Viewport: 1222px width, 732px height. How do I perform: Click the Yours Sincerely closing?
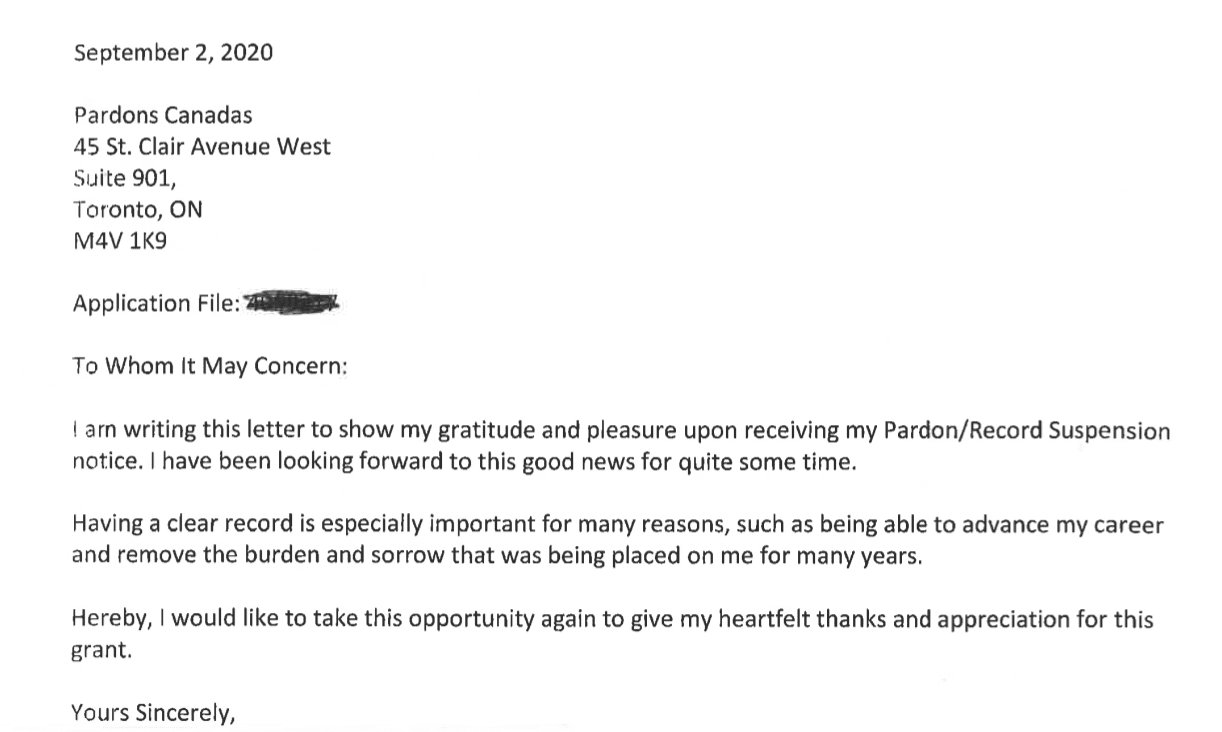tap(153, 714)
